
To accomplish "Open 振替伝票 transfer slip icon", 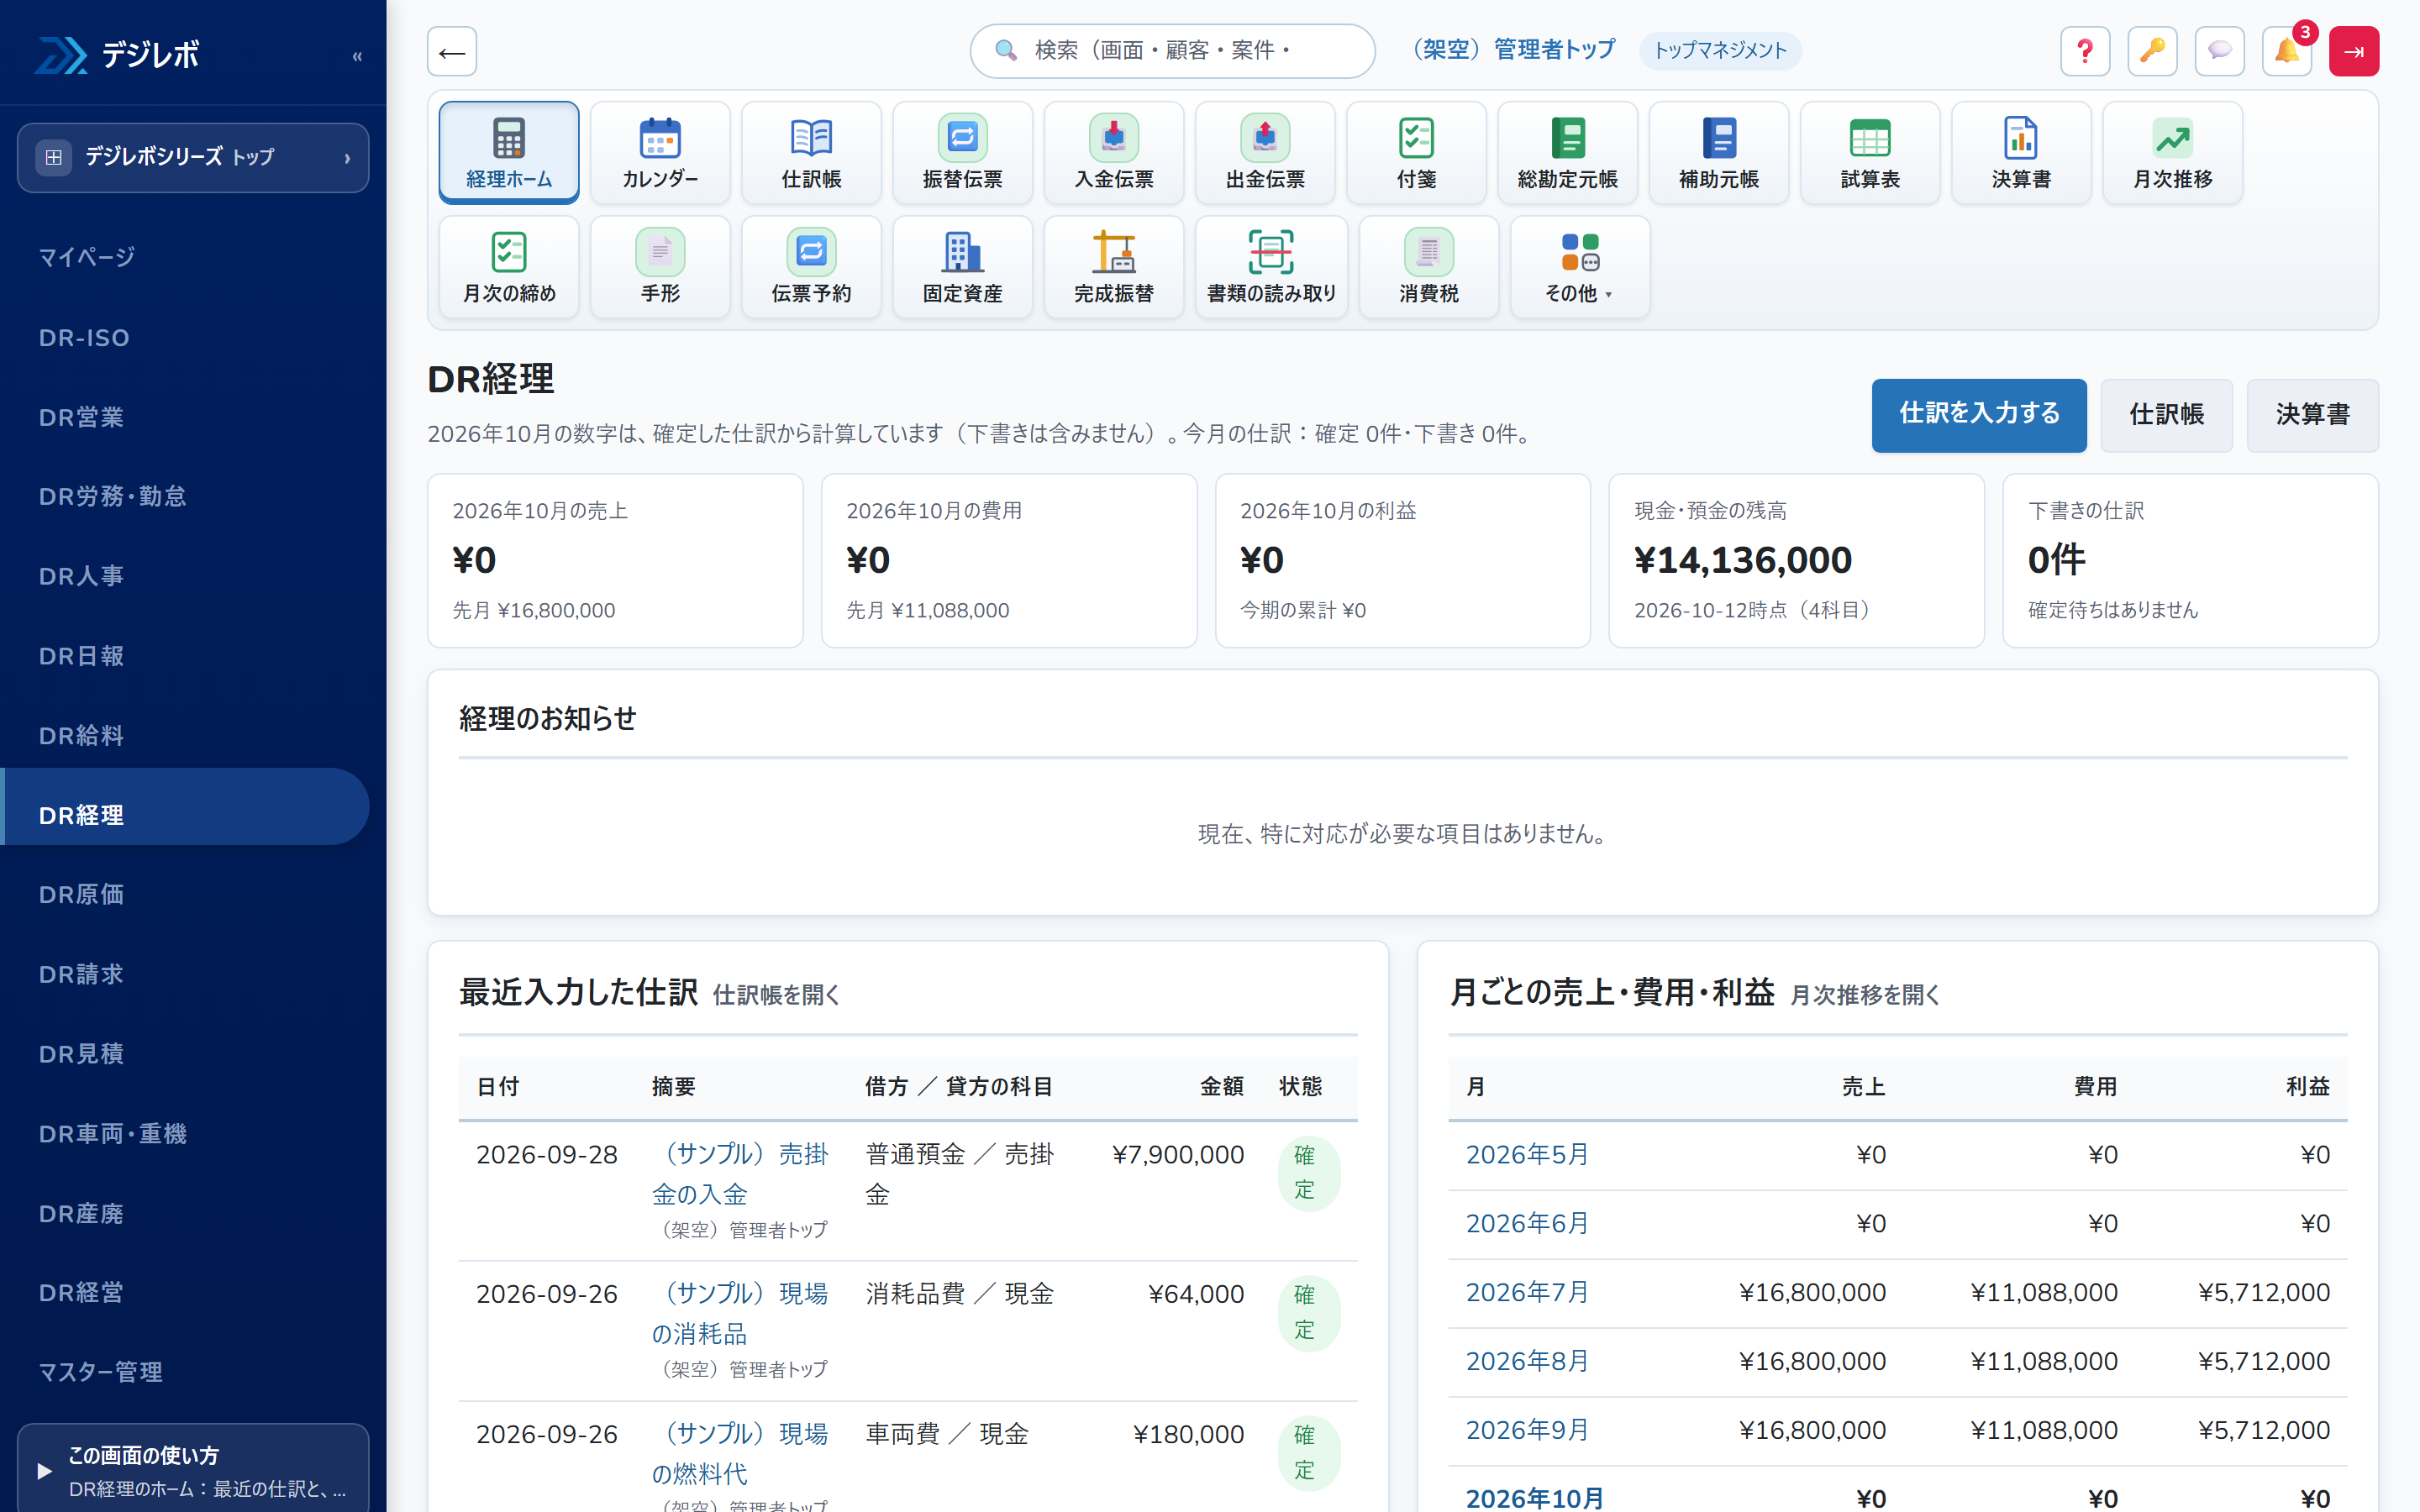I will coord(962,152).
